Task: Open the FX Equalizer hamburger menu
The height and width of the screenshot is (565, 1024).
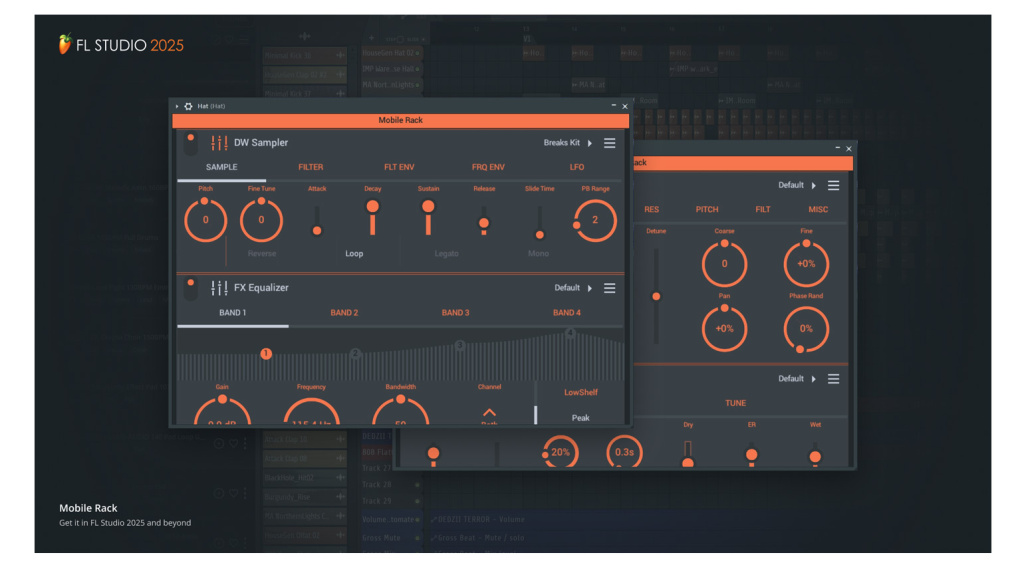Action: [609, 288]
